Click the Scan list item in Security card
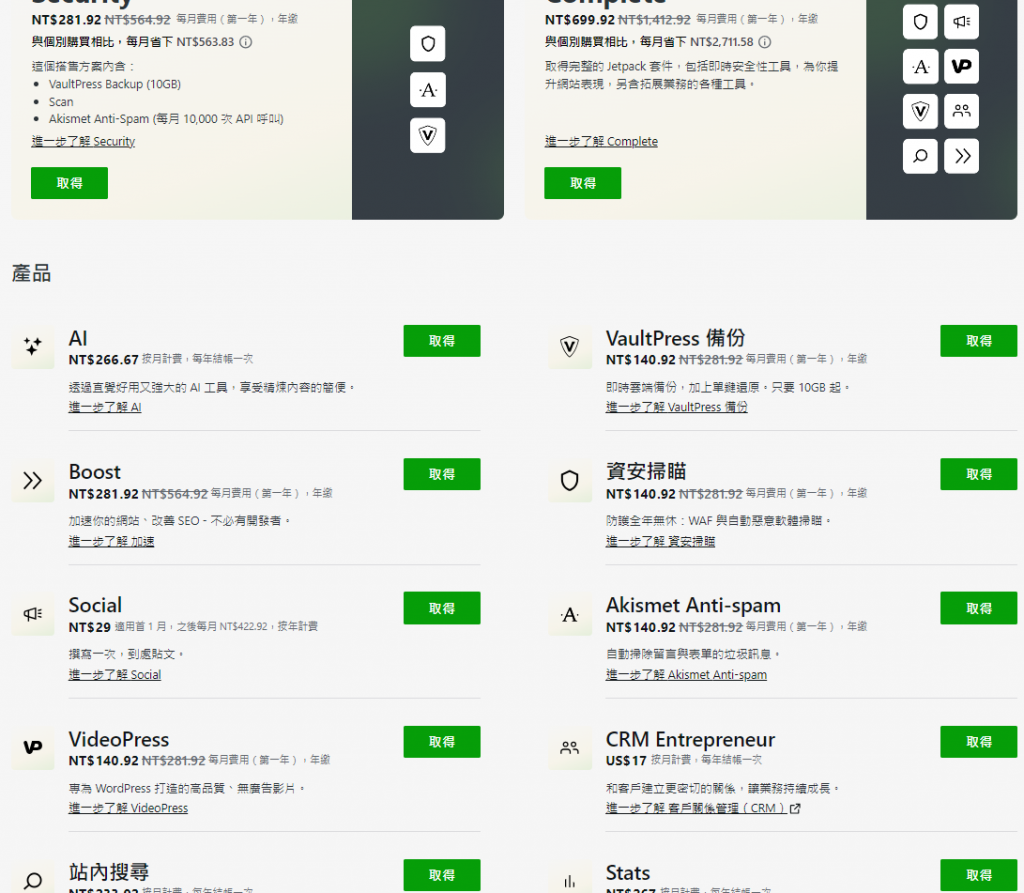This screenshot has width=1024, height=893. click(61, 102)
